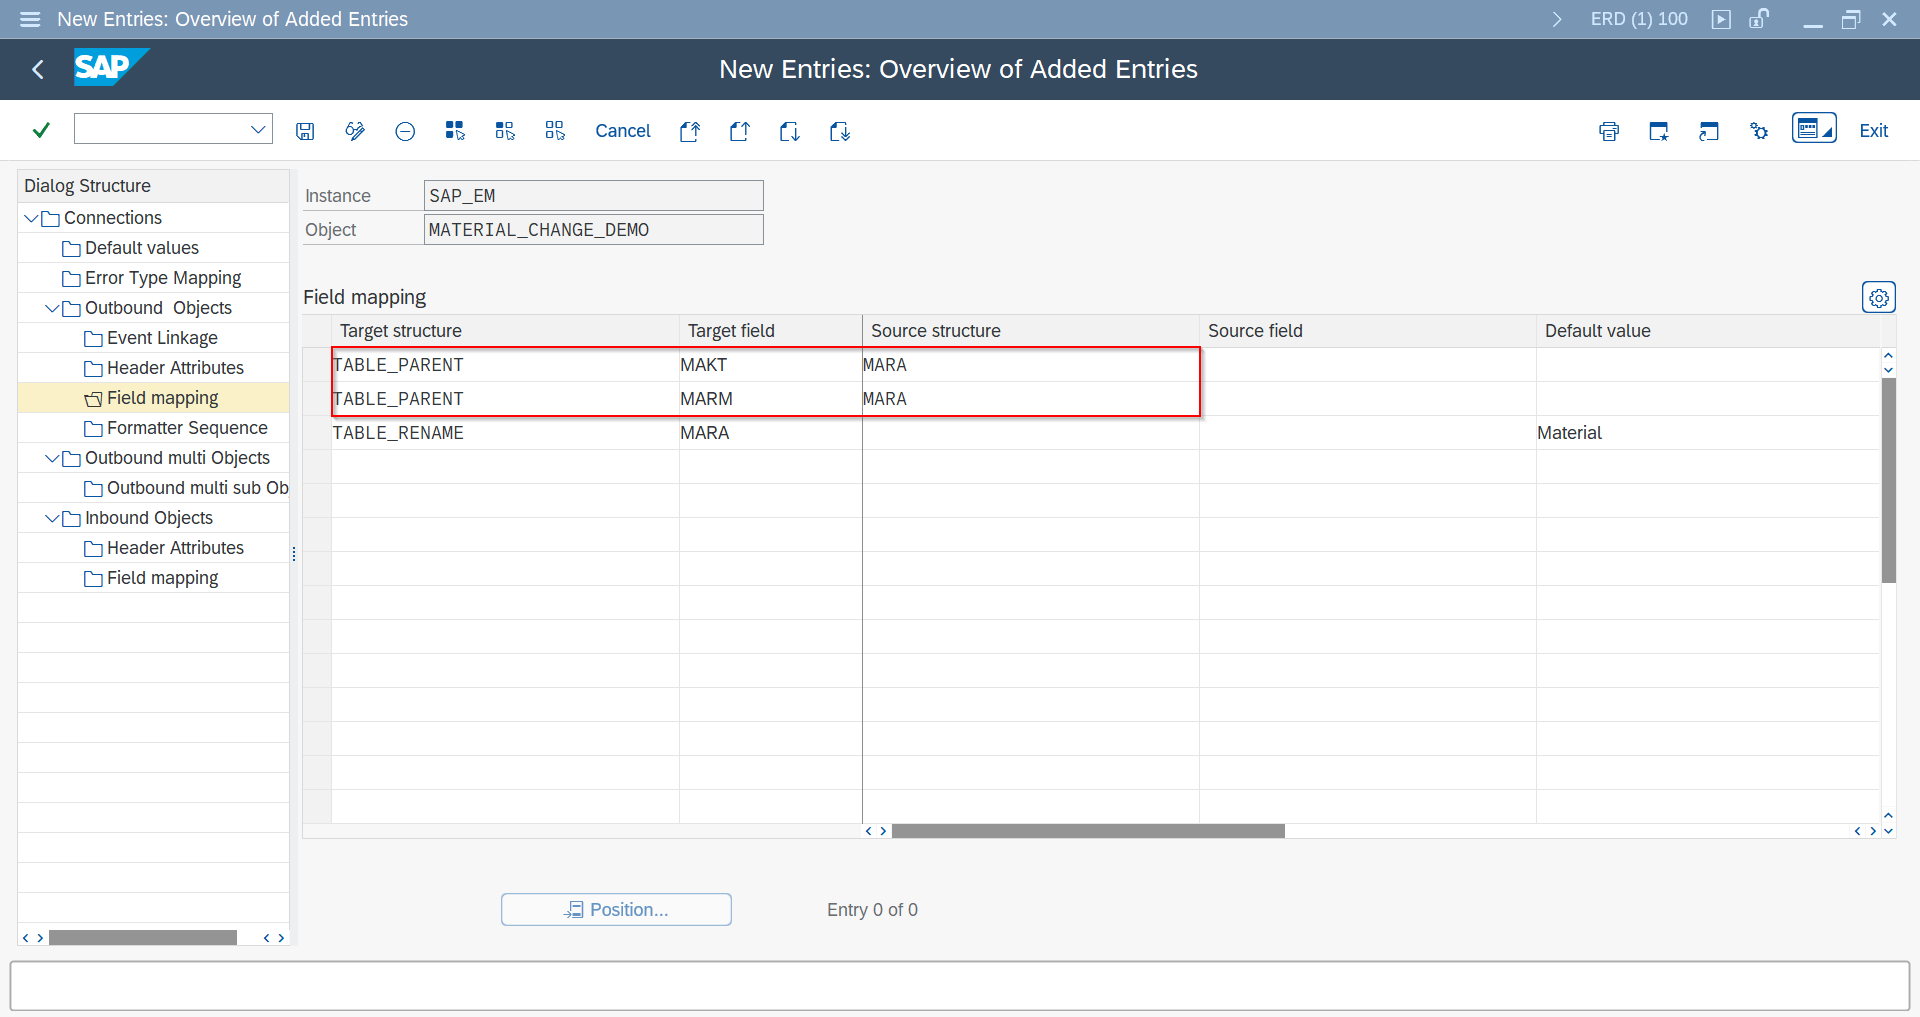1920x1017 pixels.
Task: Click Exit in the toolbar
Action: 1873,131
